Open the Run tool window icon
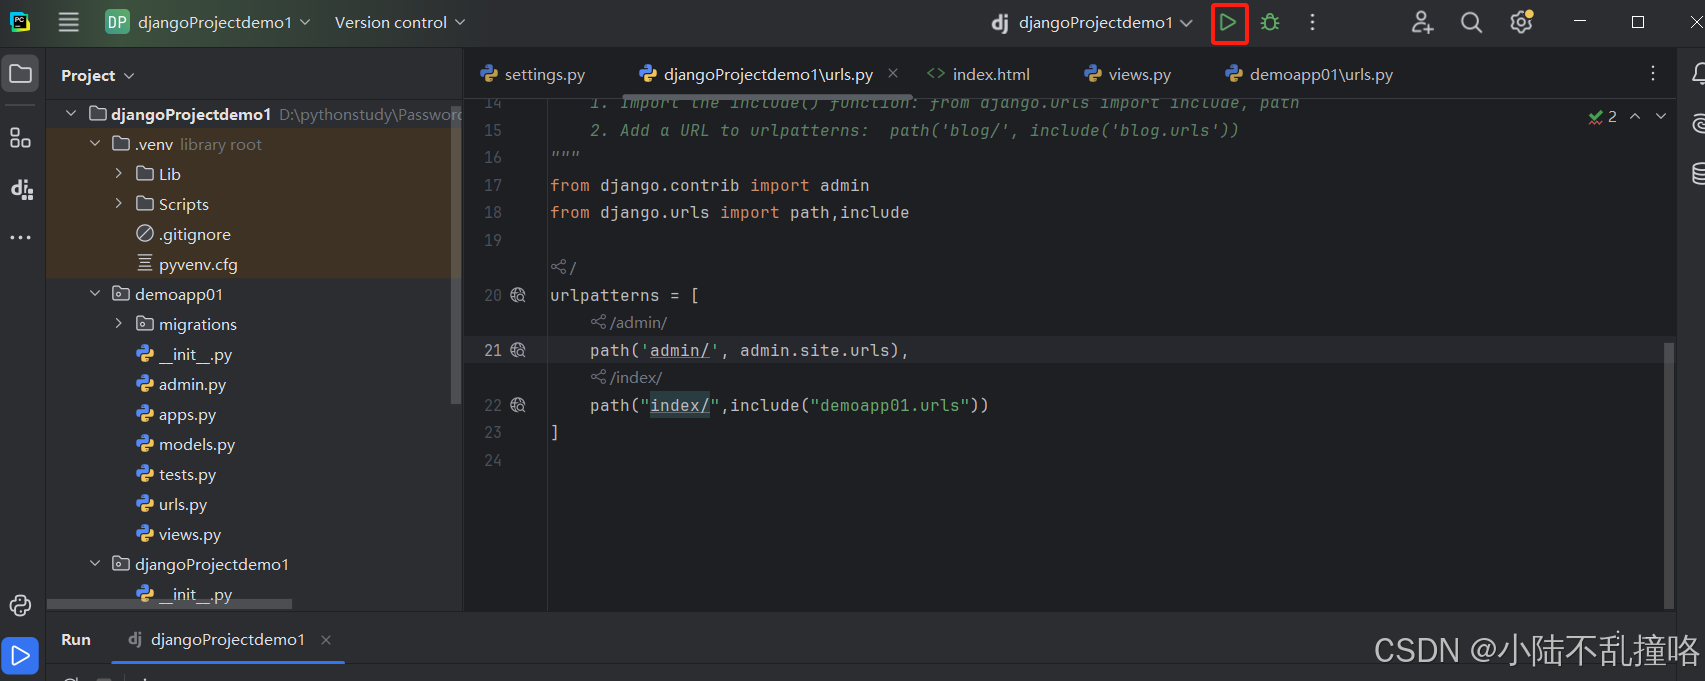The width and height of the screenshot is (1705, 681). click(20, 656)
